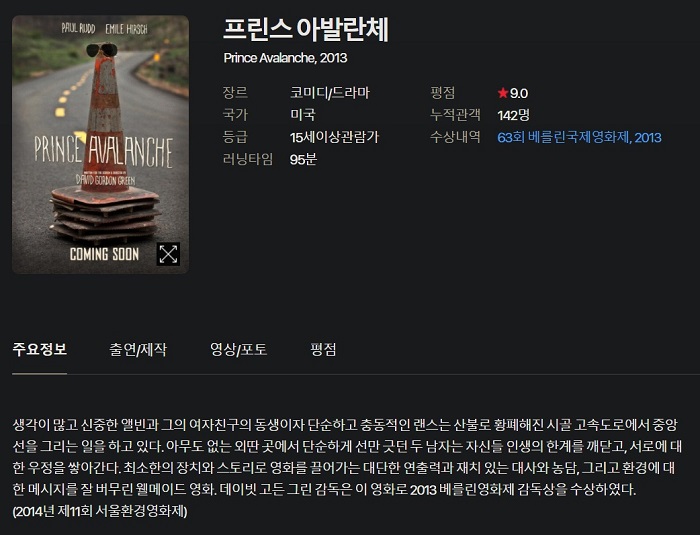This screenshot has width=700, height=535.
Task: Select the 주요정보 tab
Action: pyautogui.click(x=40, y=349)
